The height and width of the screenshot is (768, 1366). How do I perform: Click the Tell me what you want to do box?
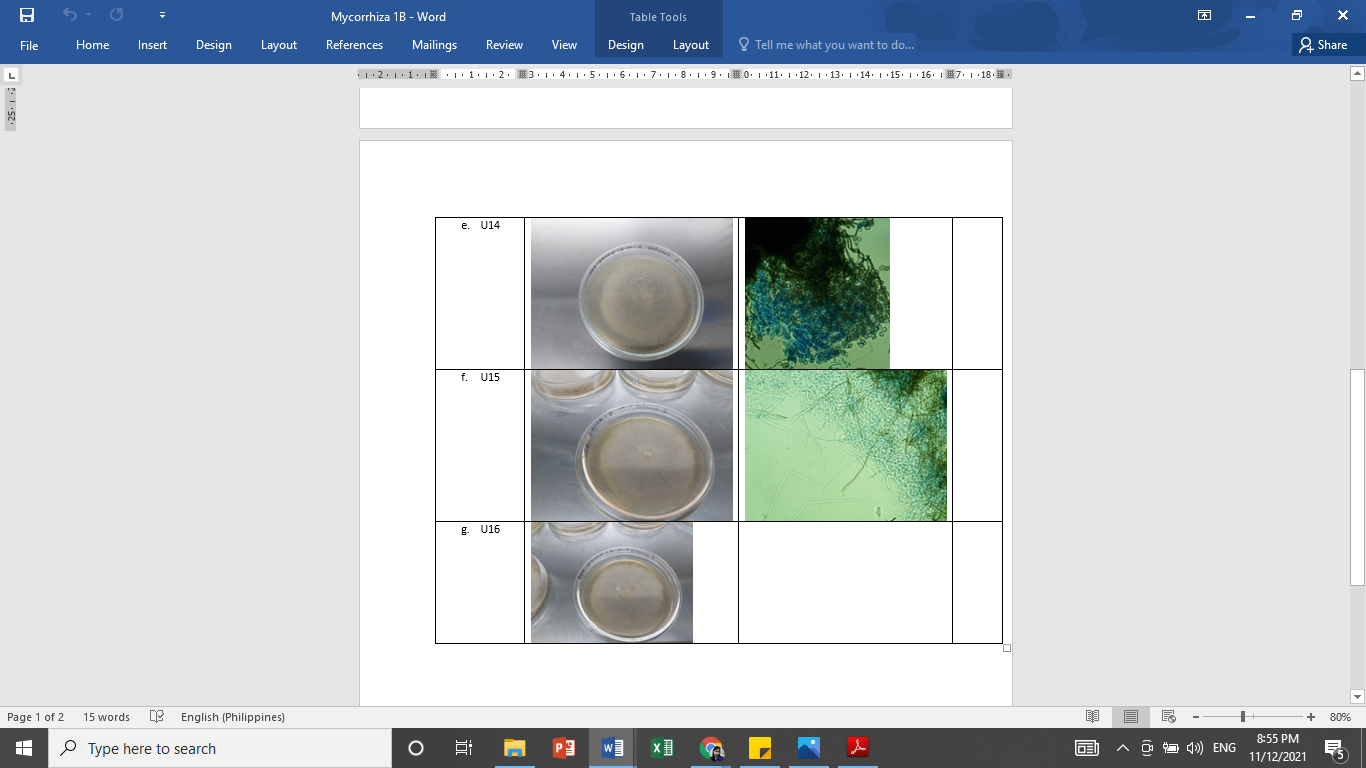(x=826, y=45)
